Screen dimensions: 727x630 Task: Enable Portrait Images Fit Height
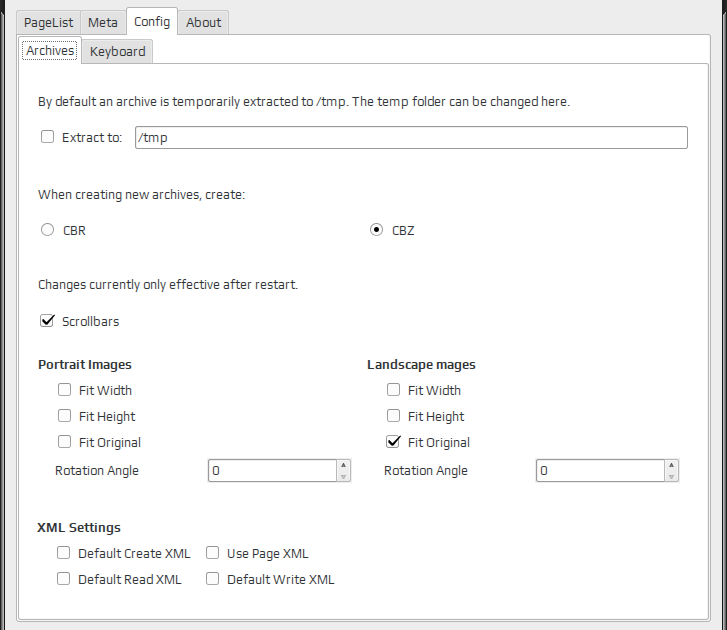pyautogui.click(x=64, y=416)
